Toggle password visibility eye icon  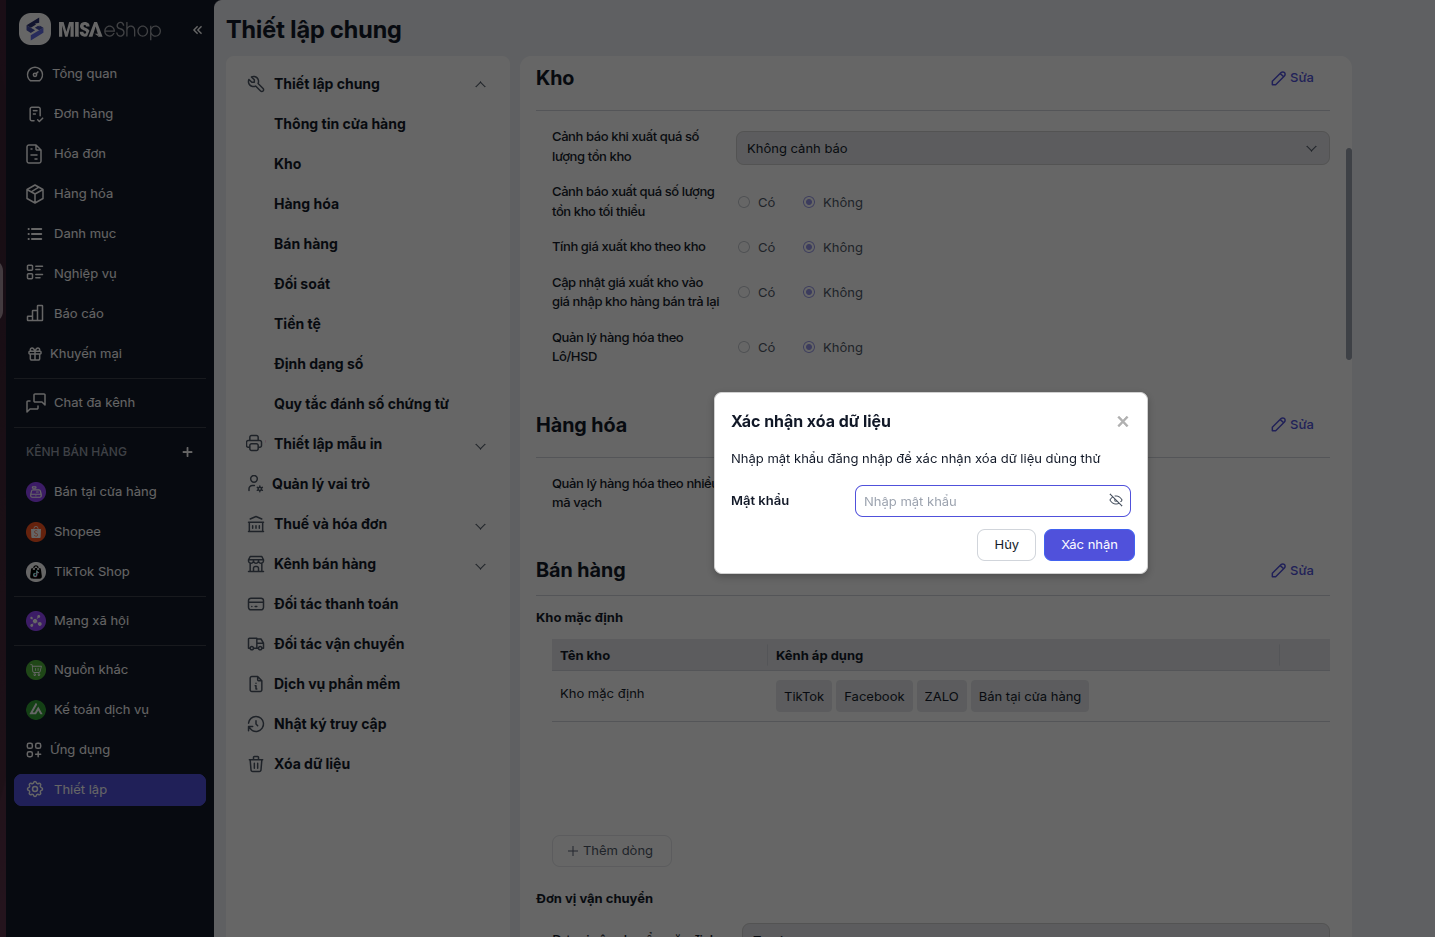click(1116, 501)
